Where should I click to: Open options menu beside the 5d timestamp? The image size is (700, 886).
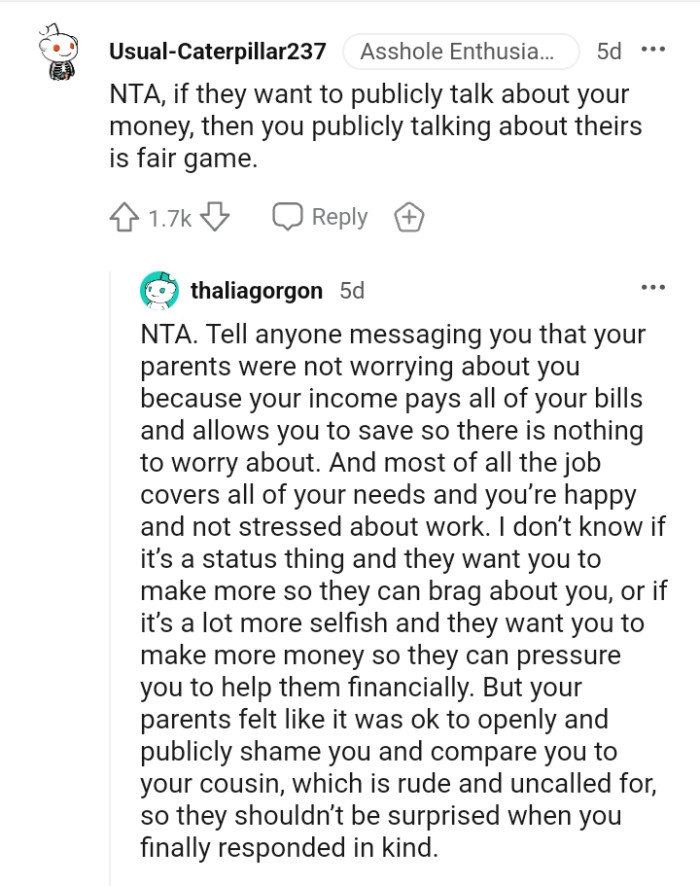[654, 50]
